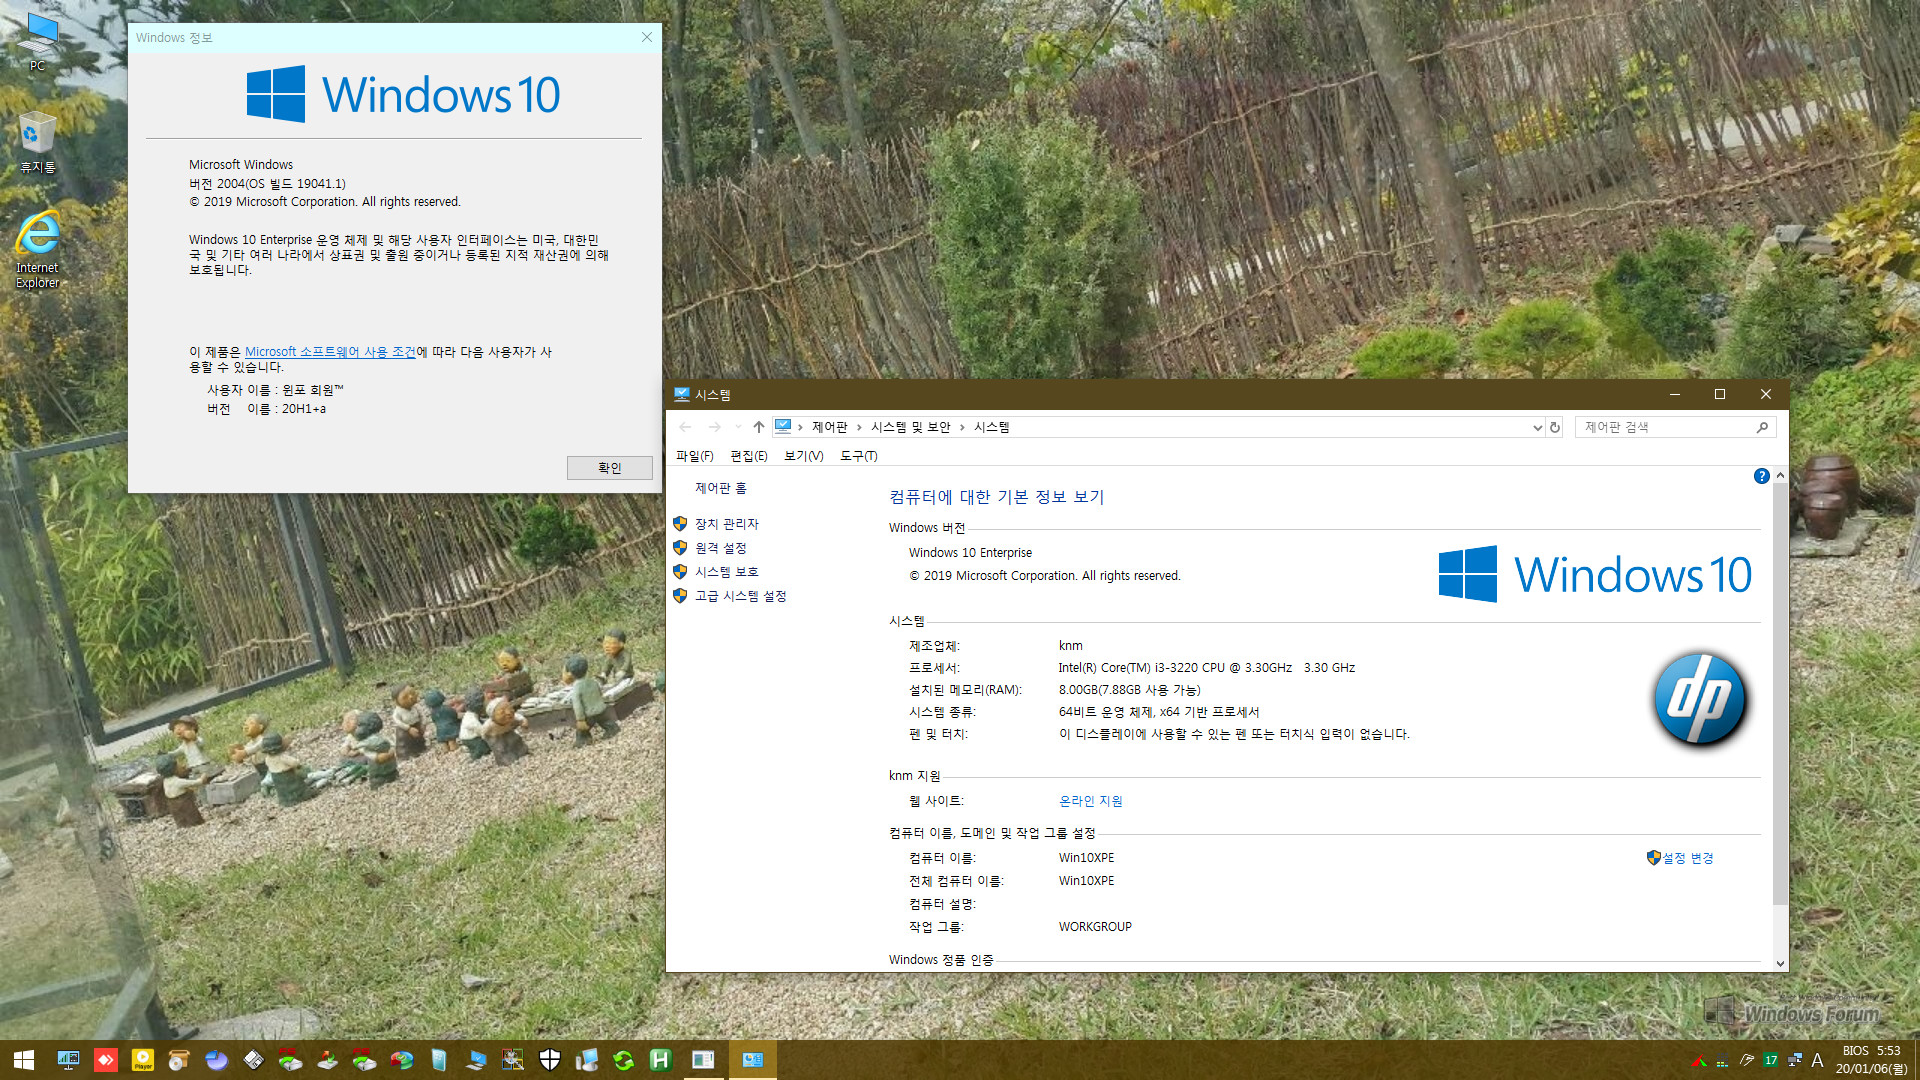Screen dimensions: 1920x1080
Task: Open the recent locations dropdown arrow
Action: point(738,427)
